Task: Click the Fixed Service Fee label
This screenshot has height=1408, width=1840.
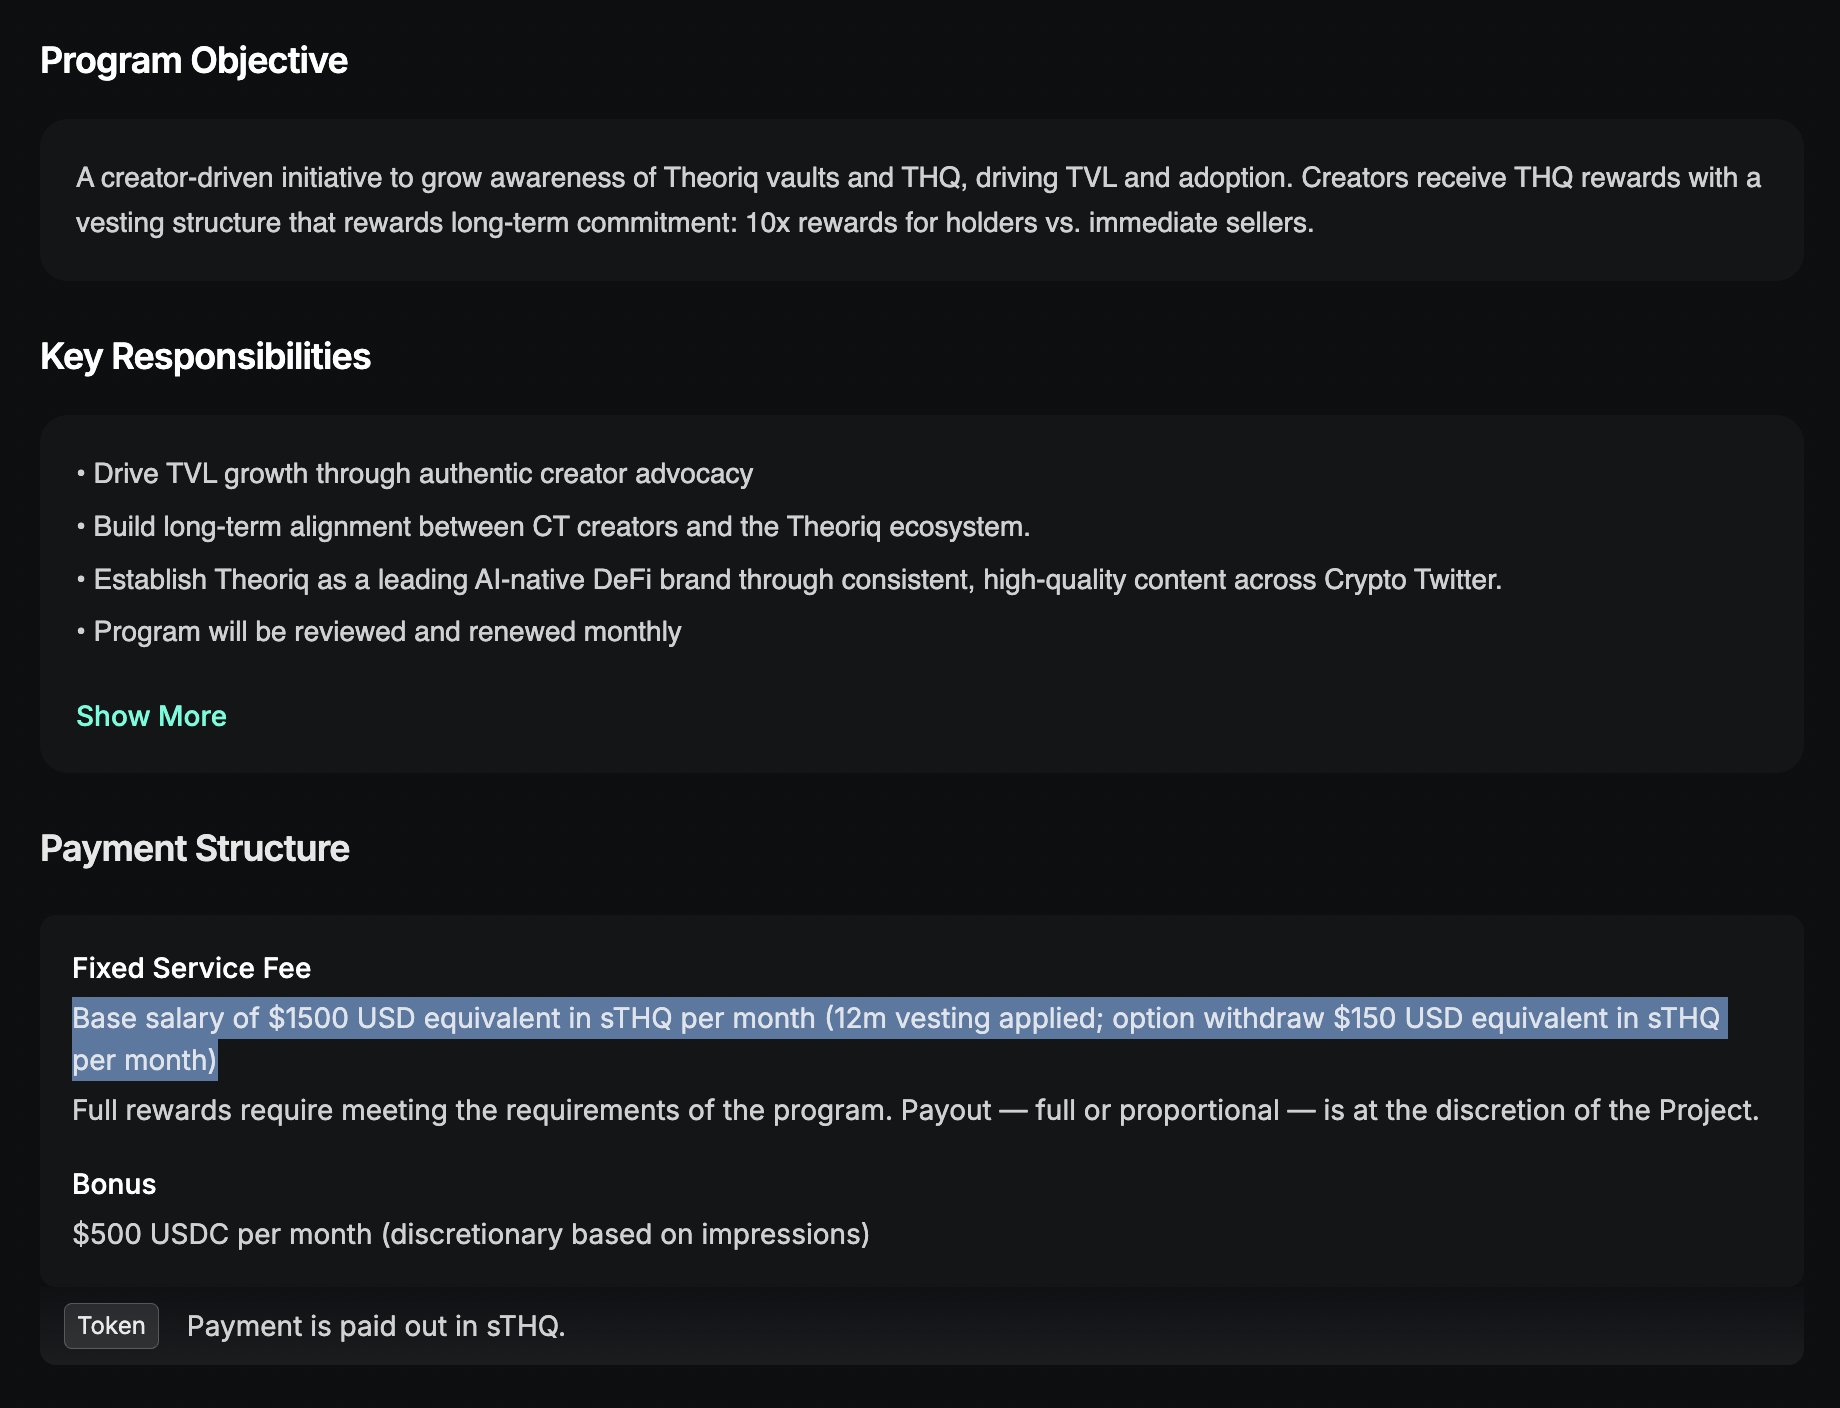Action: (x=191, y=968)
